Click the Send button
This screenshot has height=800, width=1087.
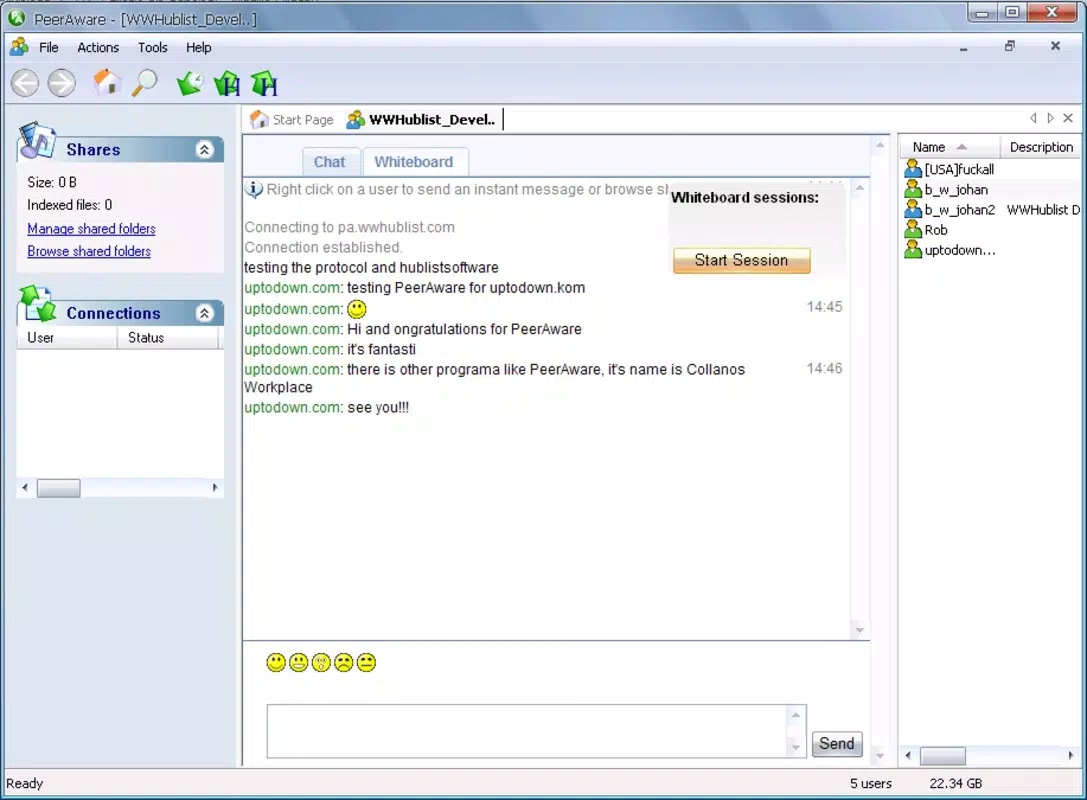[837, 744]
